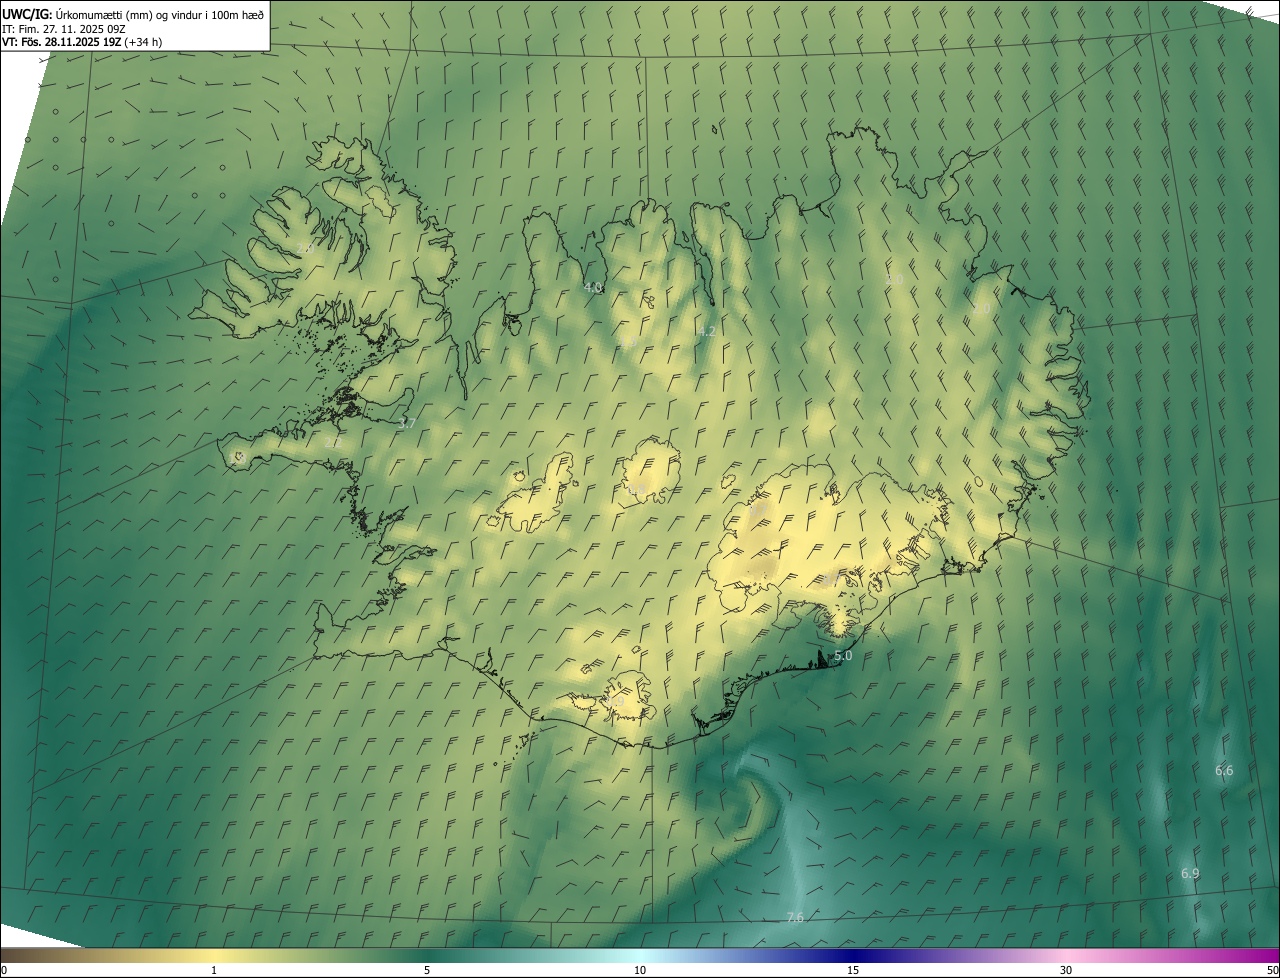This screenshot has height=978, width=1280.
Task: Click the 6.6 value label over the ocean
Action: pos(1224,770)
